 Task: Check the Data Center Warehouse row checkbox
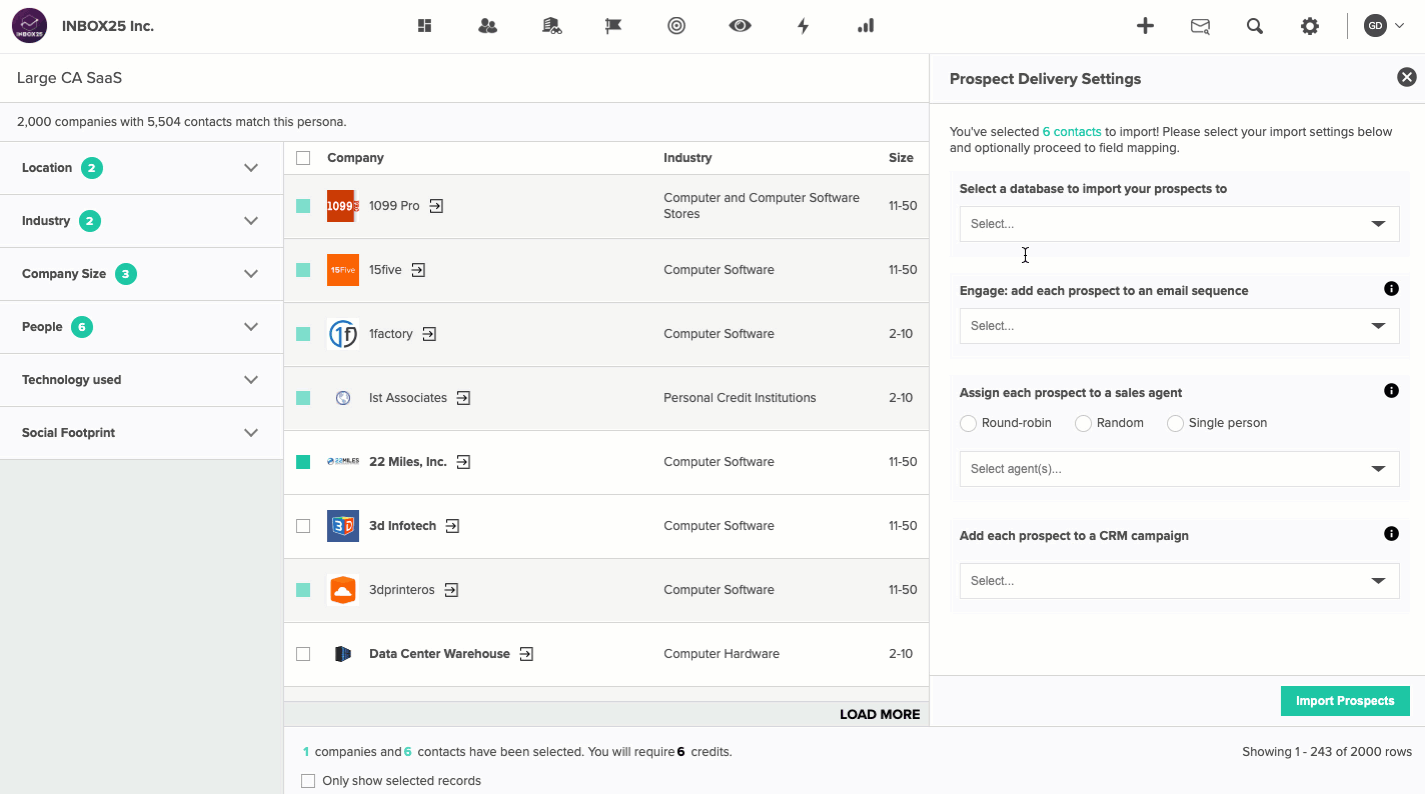point(303,654)
